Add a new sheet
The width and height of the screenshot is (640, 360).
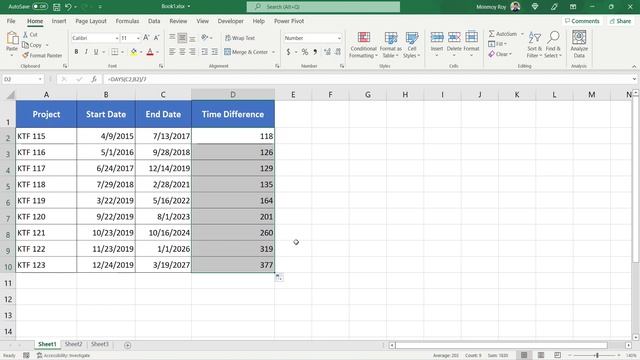click(x=127, y=345)
